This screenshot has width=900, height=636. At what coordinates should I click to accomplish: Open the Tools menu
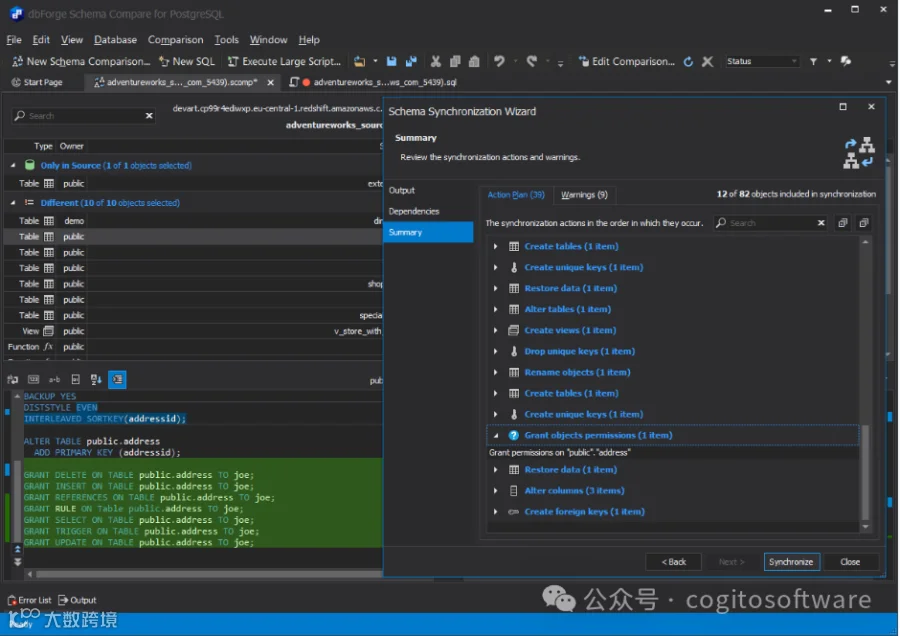[226, 40]
